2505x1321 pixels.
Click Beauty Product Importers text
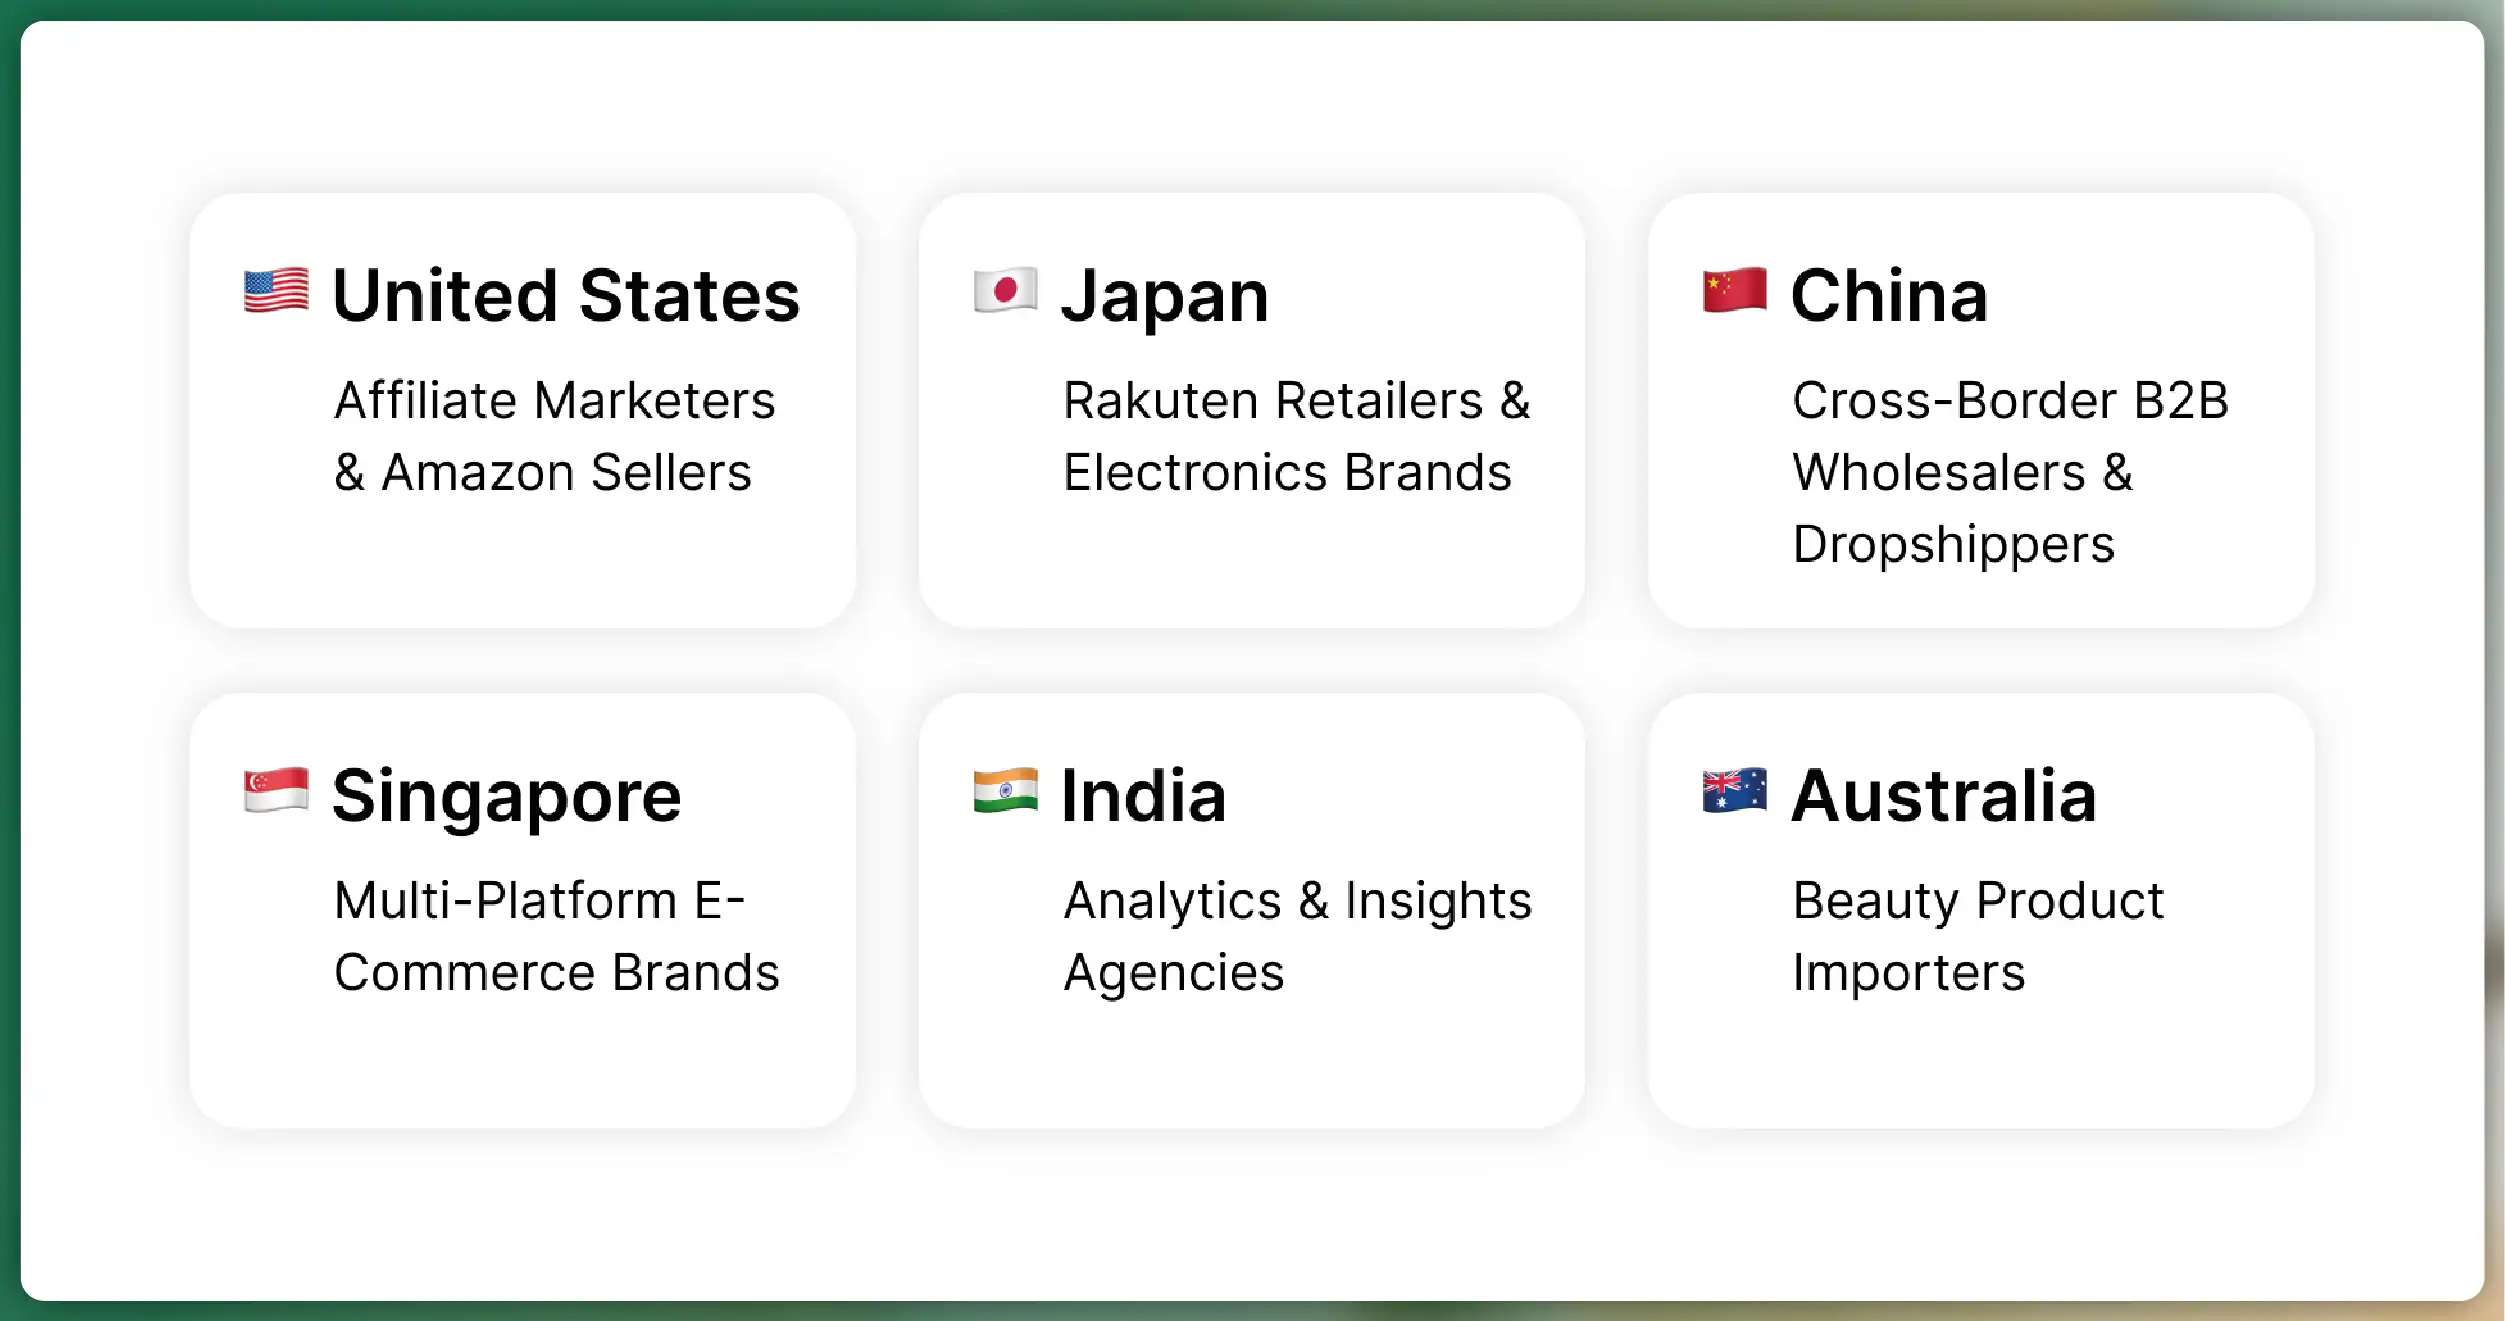pos(1977,937)
